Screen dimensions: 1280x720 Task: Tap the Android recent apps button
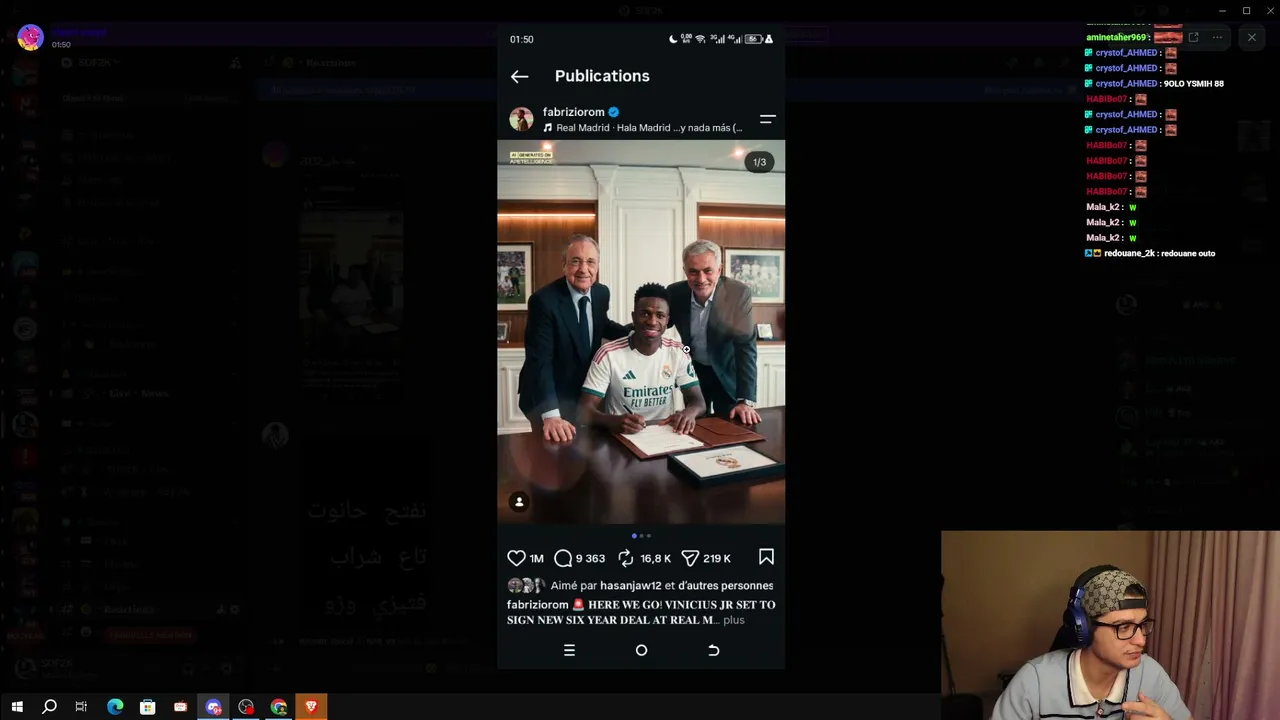569,650
